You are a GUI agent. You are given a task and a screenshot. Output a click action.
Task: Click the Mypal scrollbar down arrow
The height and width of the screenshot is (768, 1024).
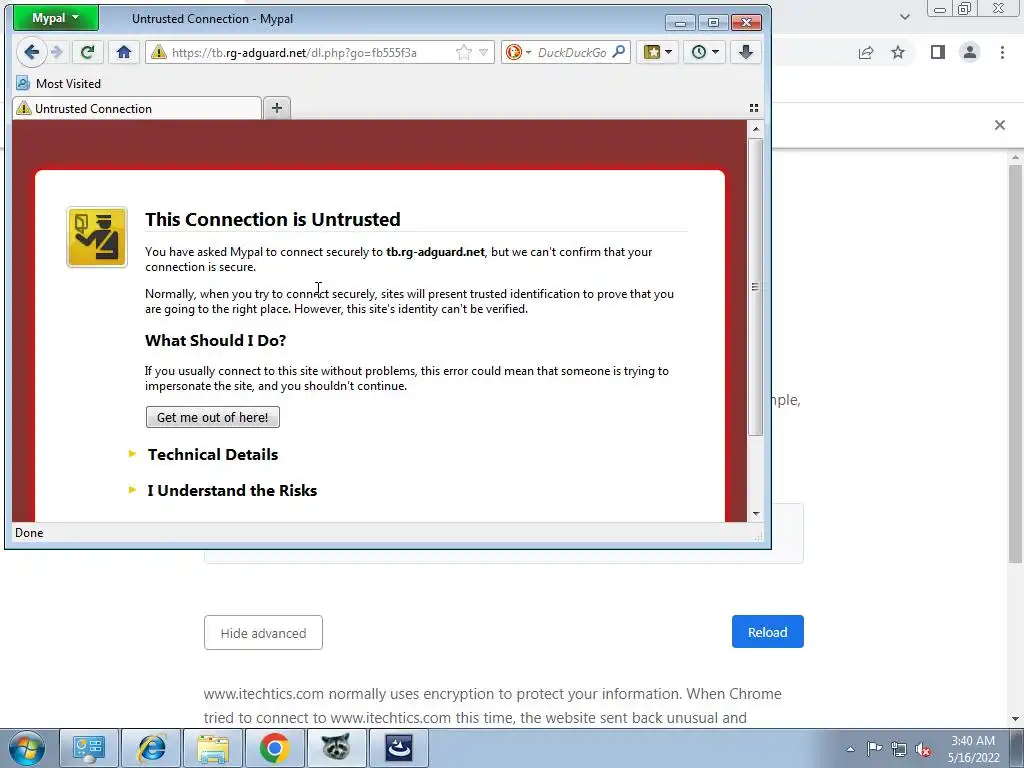coord(756,514)
